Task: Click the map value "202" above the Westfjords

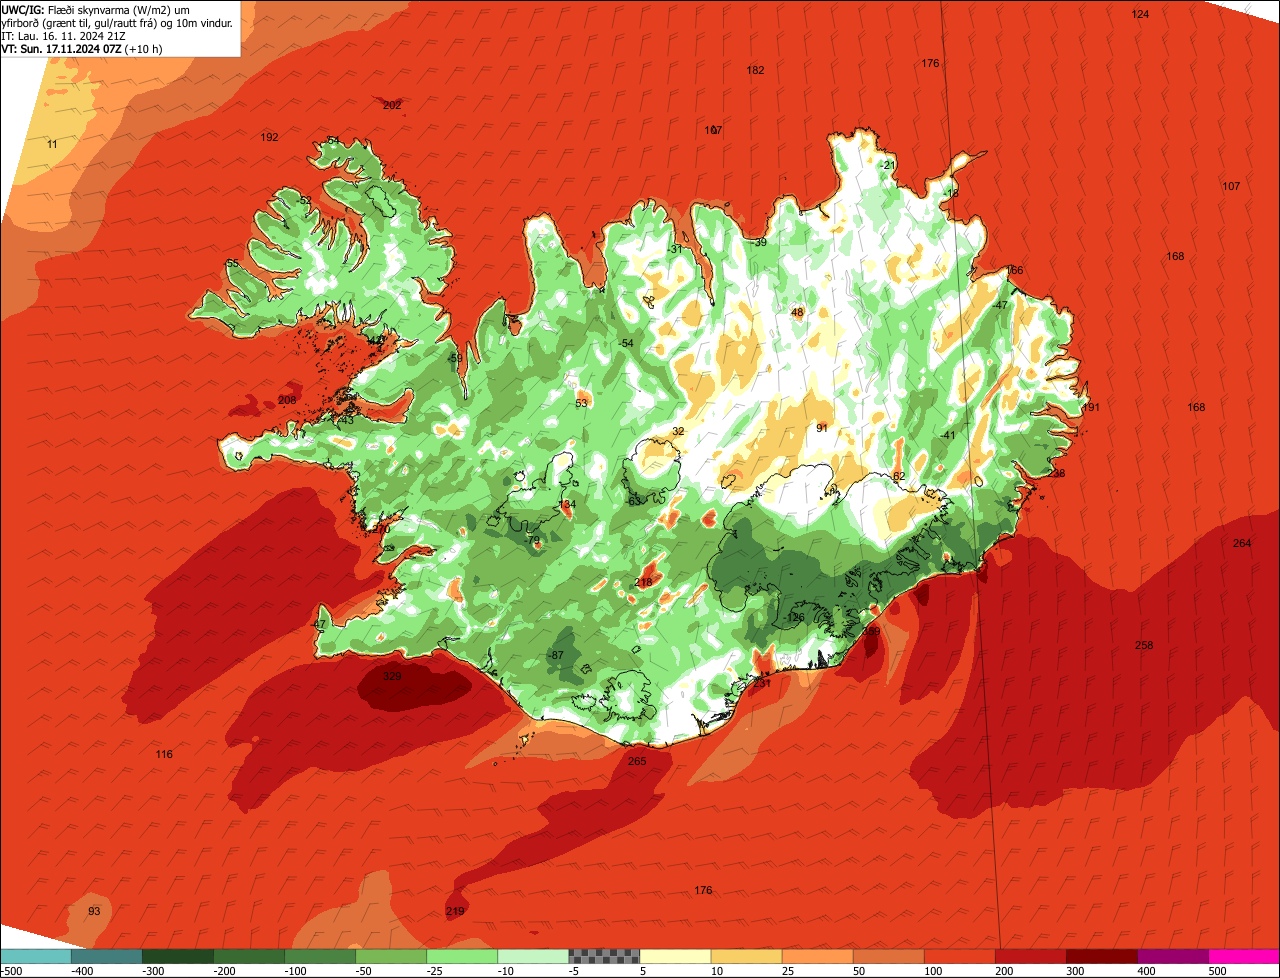Action: [x=392, y=105]
